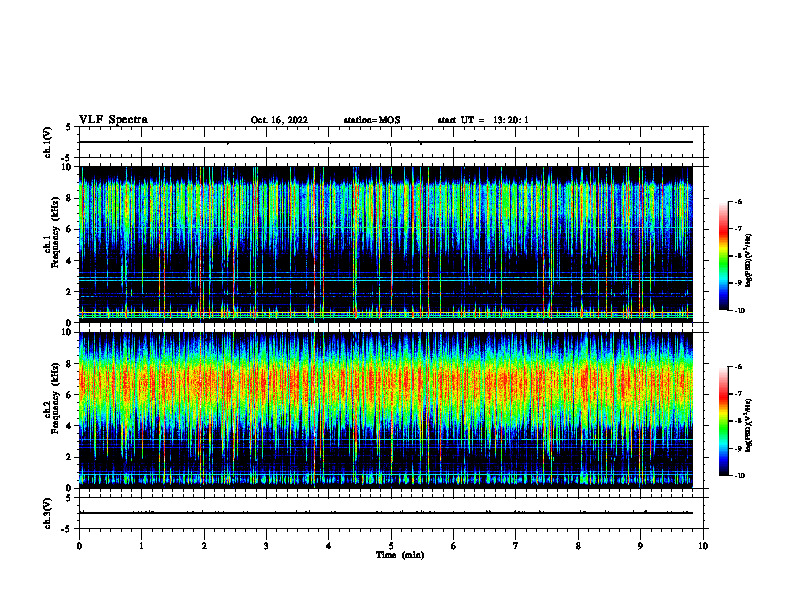Viewport: 792px width, 612px height.
Task: Click time axis tick label '5'
Action: [x=391, y=546]
